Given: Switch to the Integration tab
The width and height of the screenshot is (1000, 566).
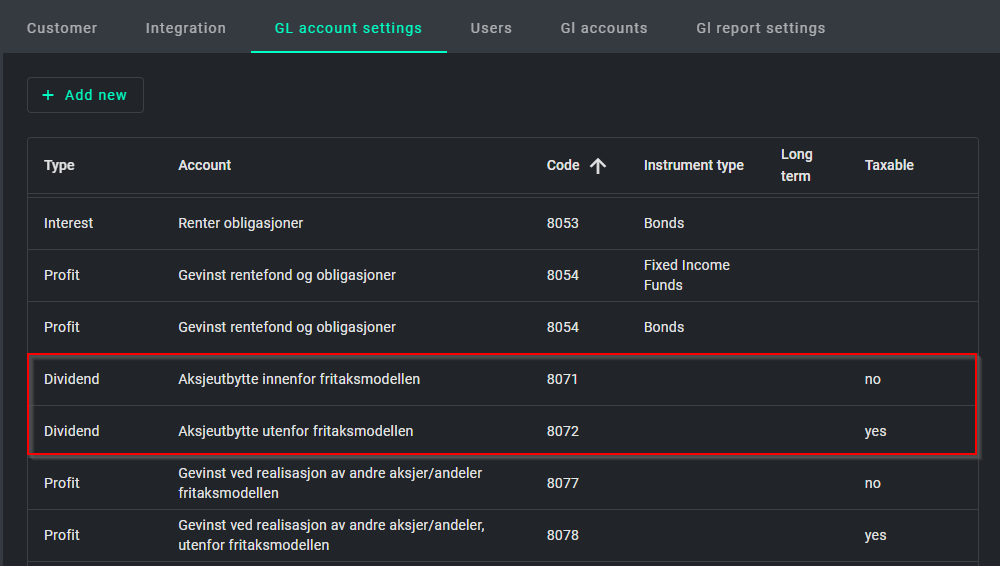Looking at the screenshot, I should click(186, 28).
